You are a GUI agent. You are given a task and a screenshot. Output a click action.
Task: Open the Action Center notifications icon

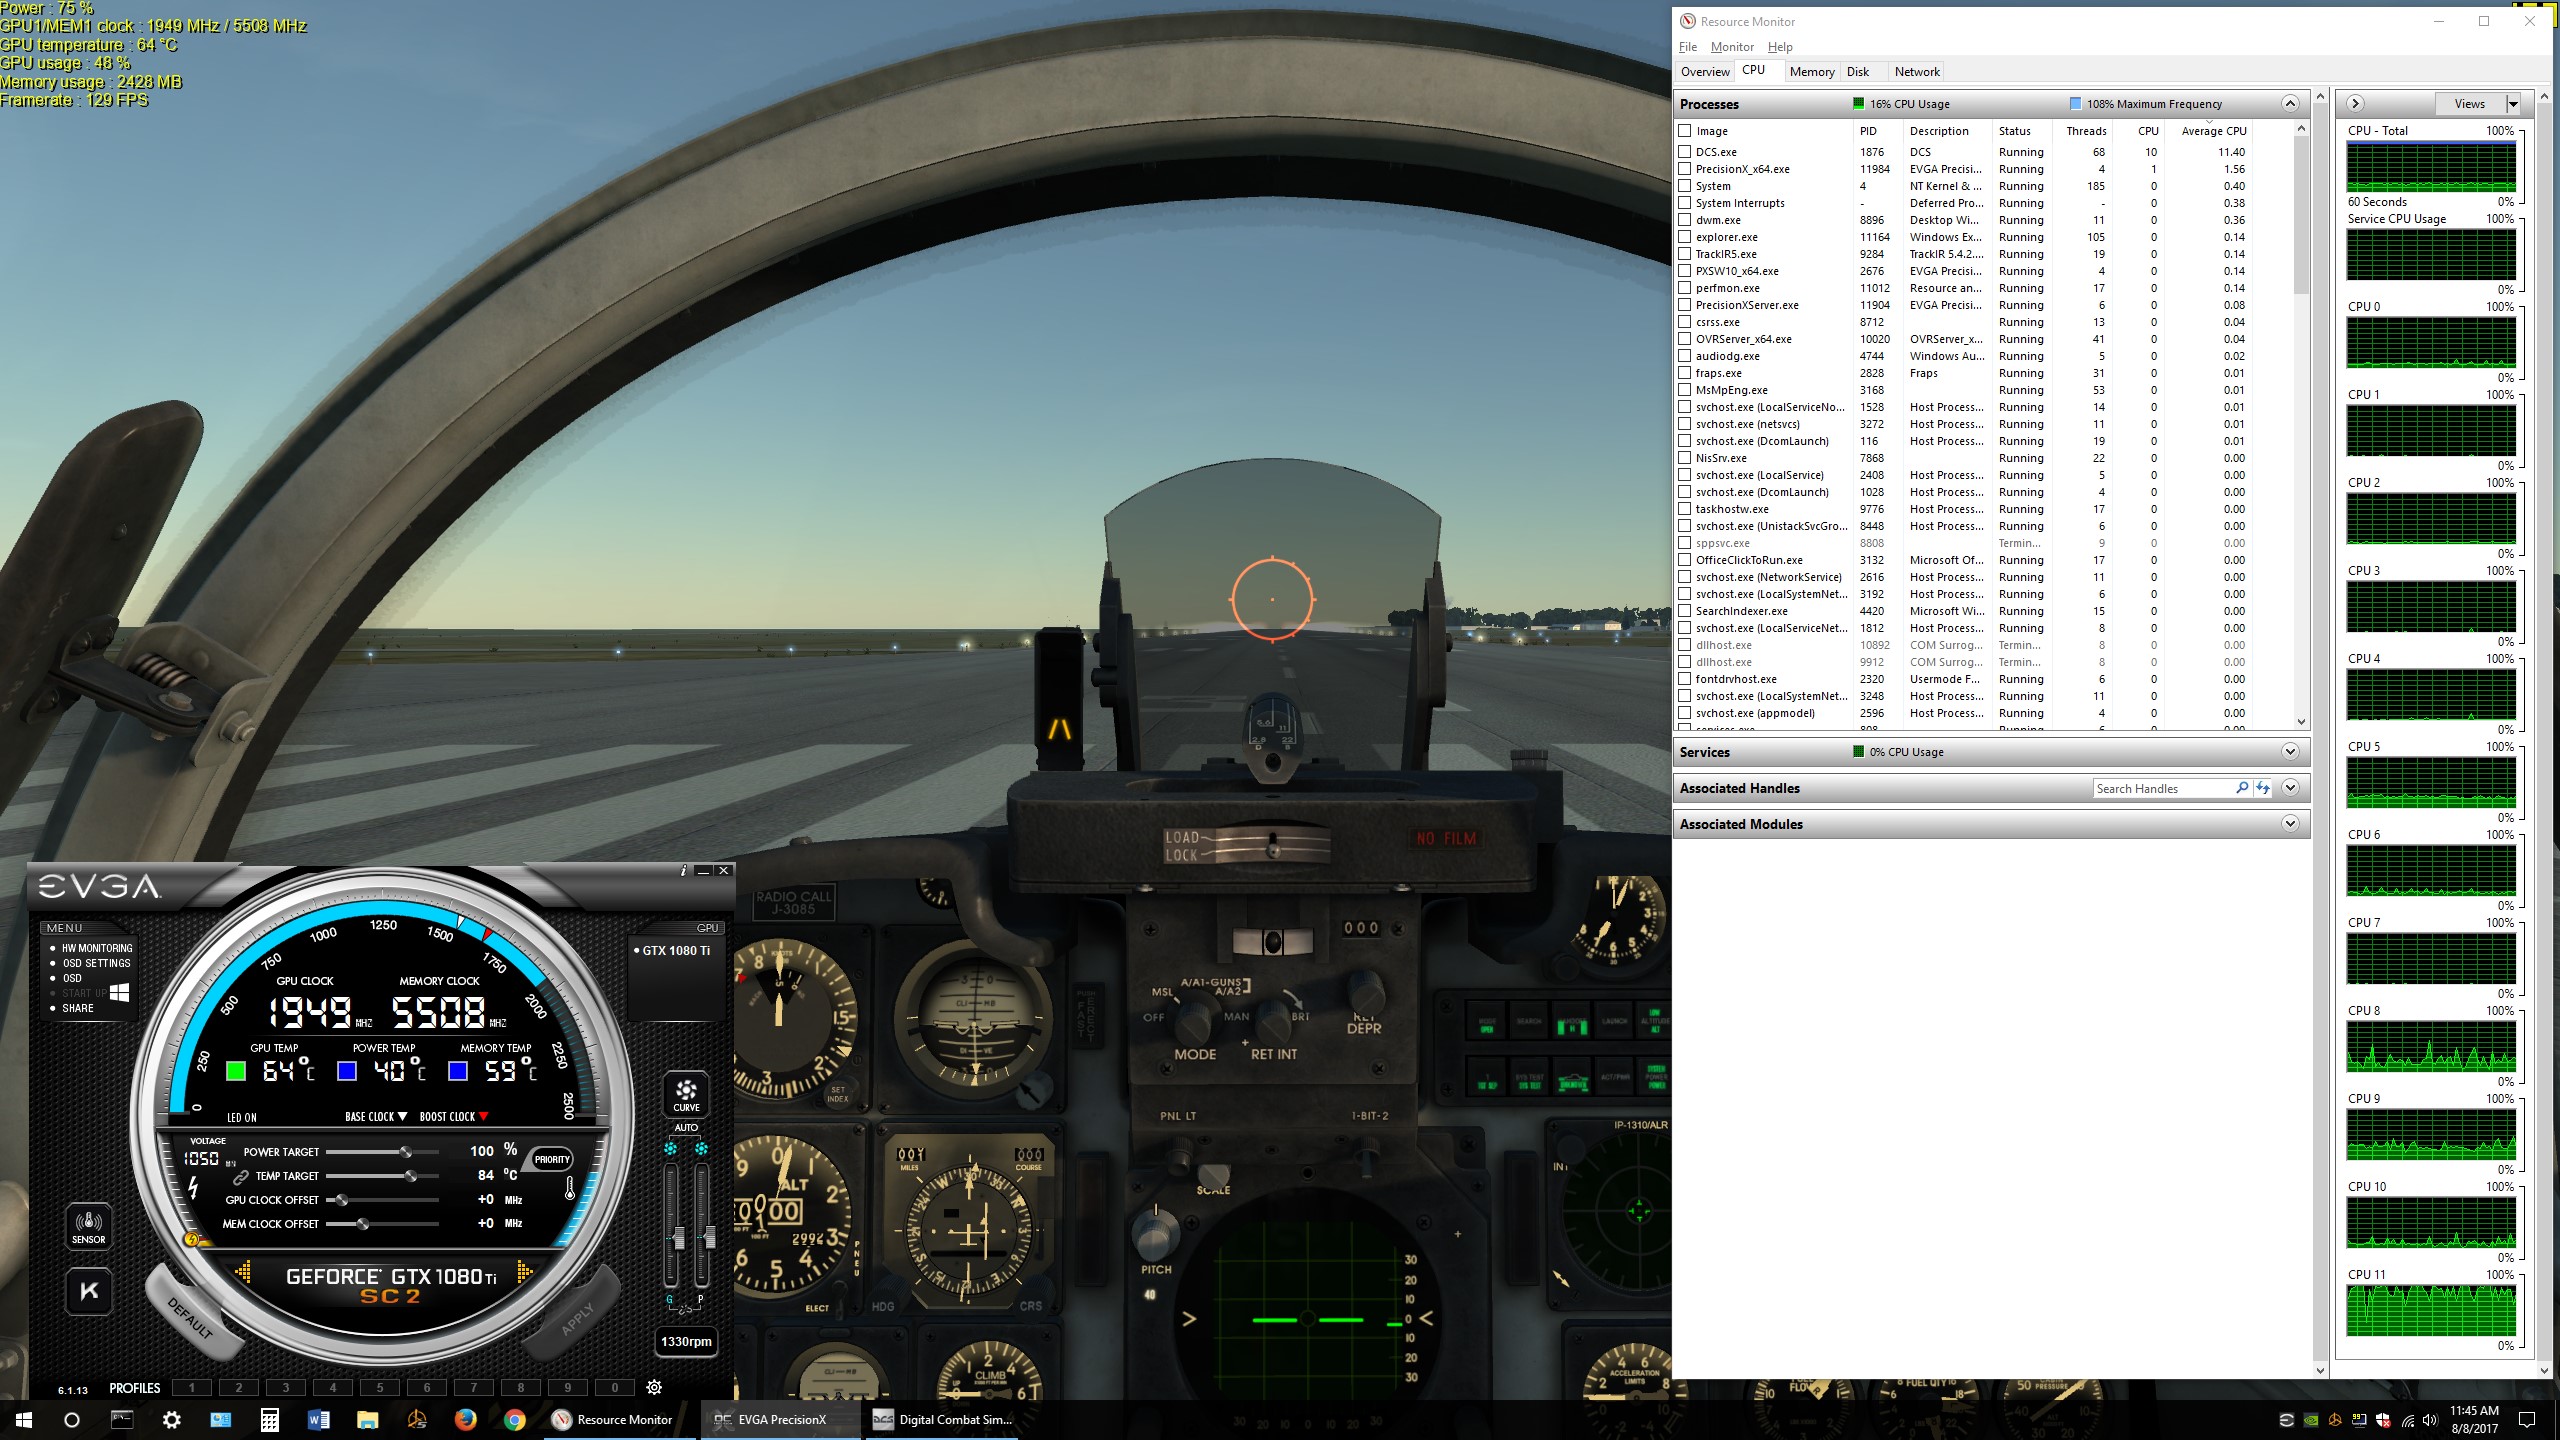pos(2527,1420)
